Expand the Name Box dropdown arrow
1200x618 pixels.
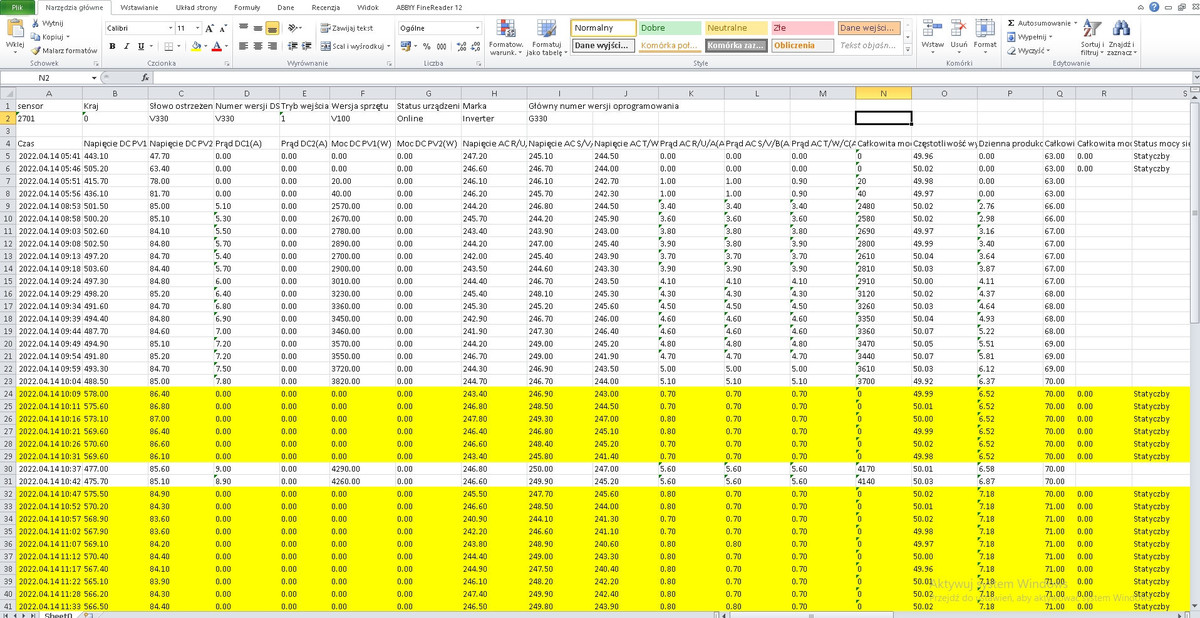(94, 77)
